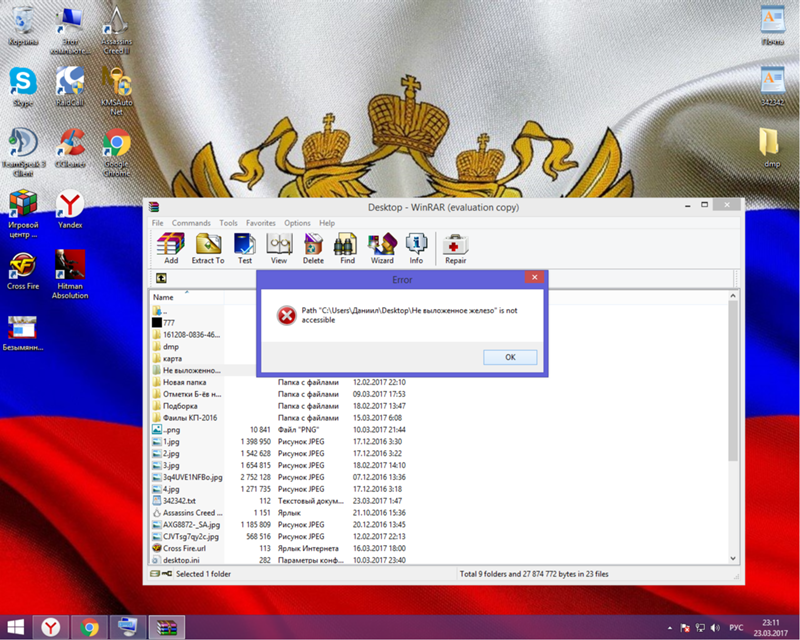Click the Windows Start button

[x=15, y=627]
